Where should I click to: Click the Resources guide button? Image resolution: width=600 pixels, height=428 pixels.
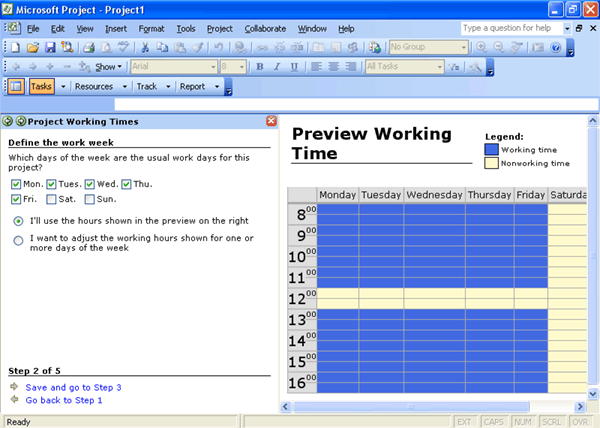[x=94, y=86]
